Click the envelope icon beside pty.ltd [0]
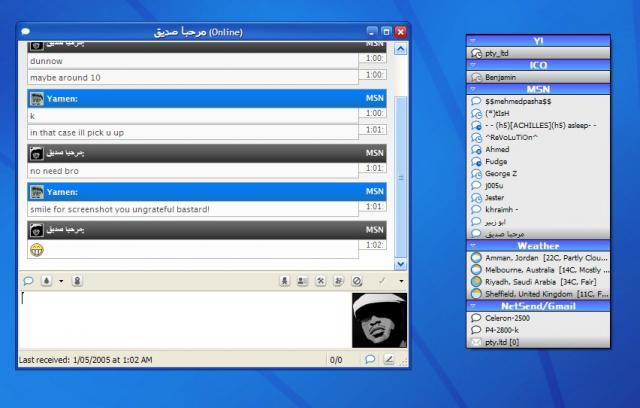 [476, 342]
